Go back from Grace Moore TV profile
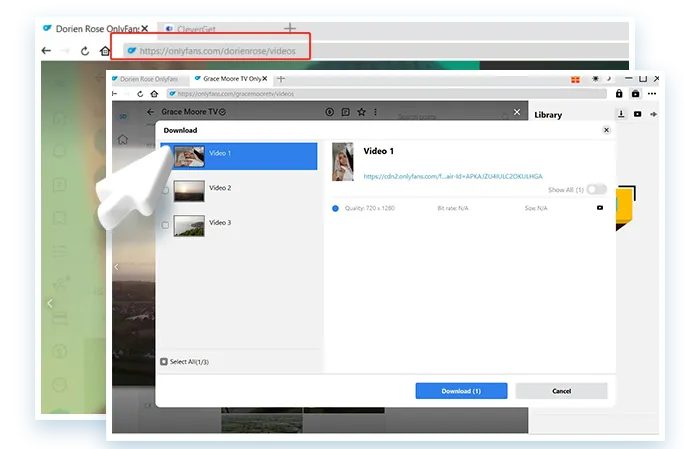 tap(150, 112)
